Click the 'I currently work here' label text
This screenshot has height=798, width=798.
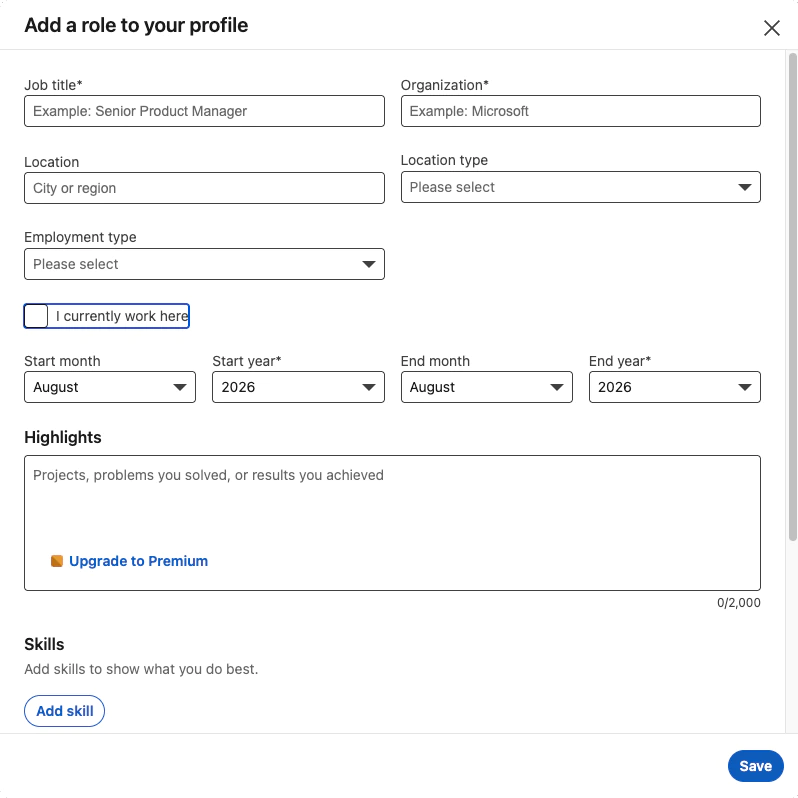click(122, 316)
